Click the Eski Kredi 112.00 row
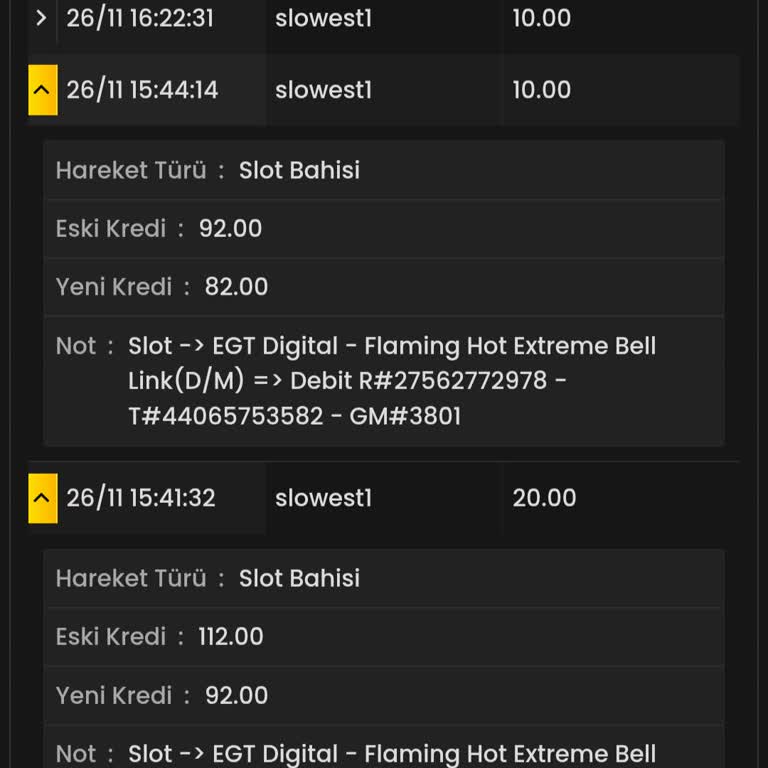 (x=383, y=637)
